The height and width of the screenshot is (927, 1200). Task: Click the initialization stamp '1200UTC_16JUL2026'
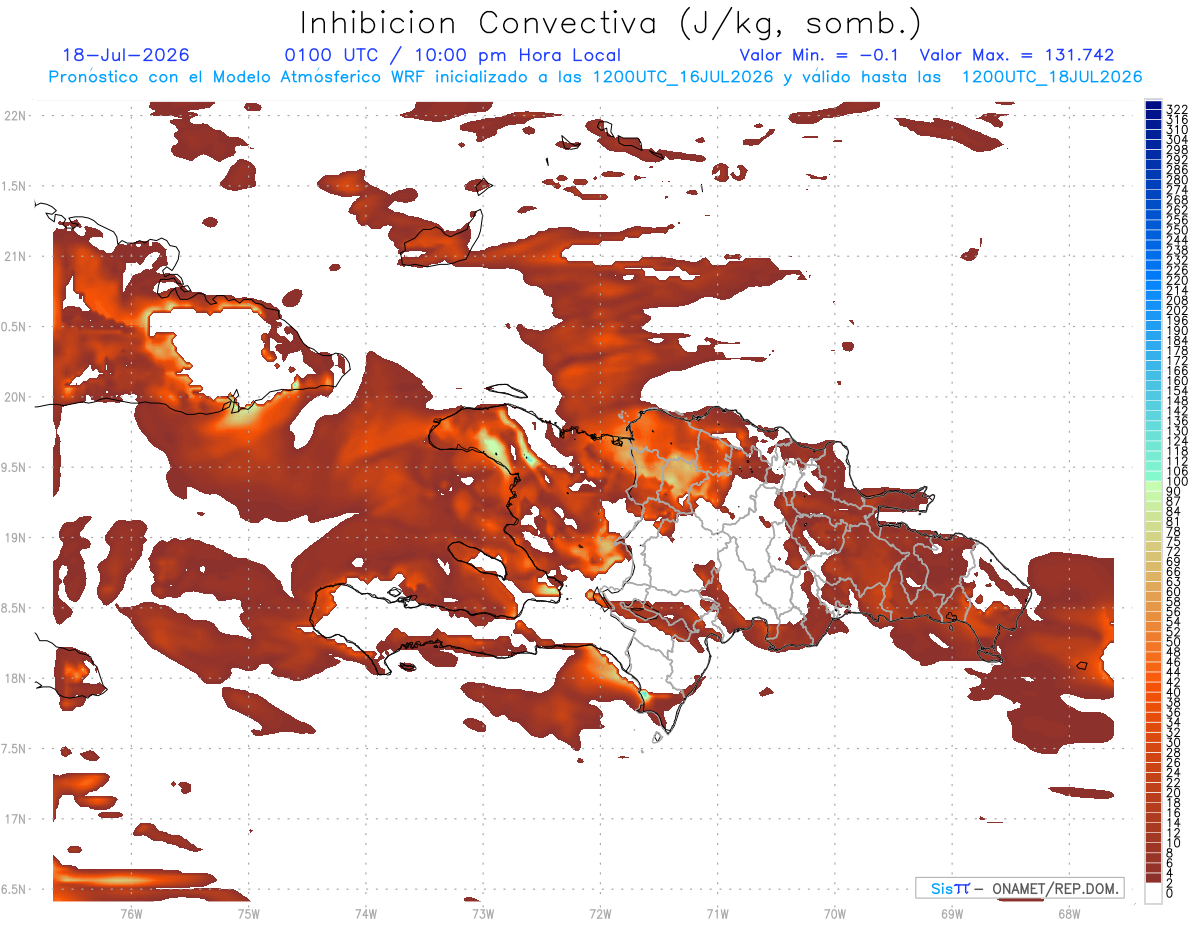[683, 77]
